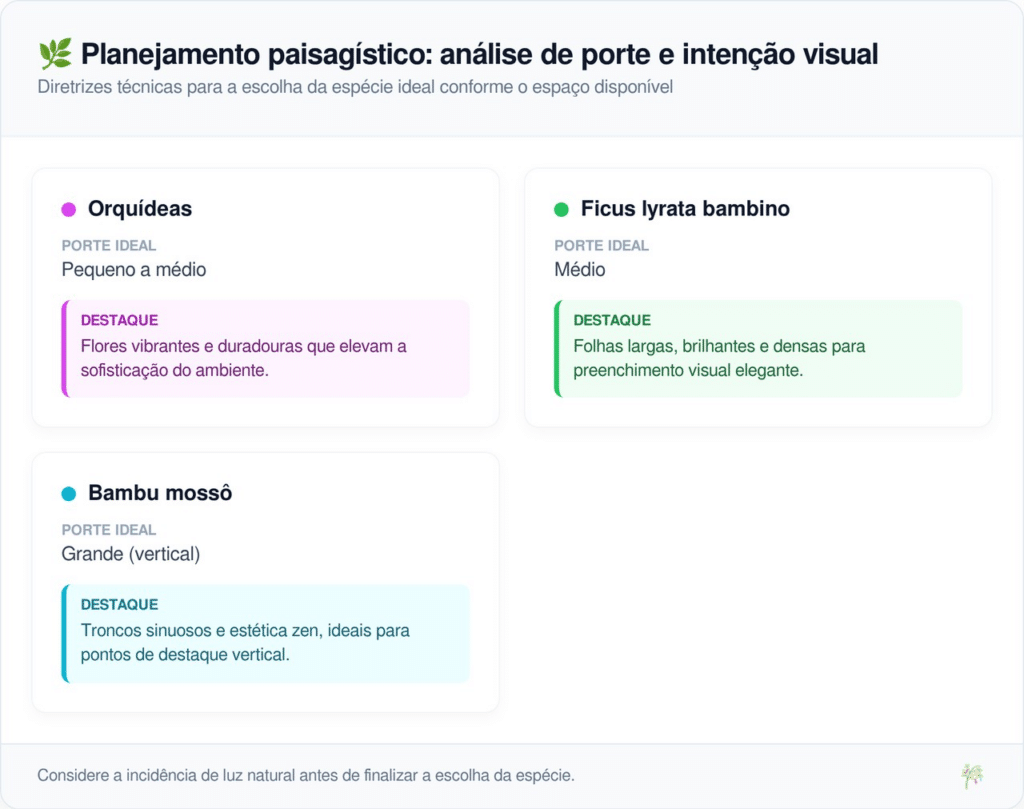Click the cyan dot beside Bambu mossô
Image resolution: width=1024 pixels, height=809 pixels.
[x=69, y=494]
